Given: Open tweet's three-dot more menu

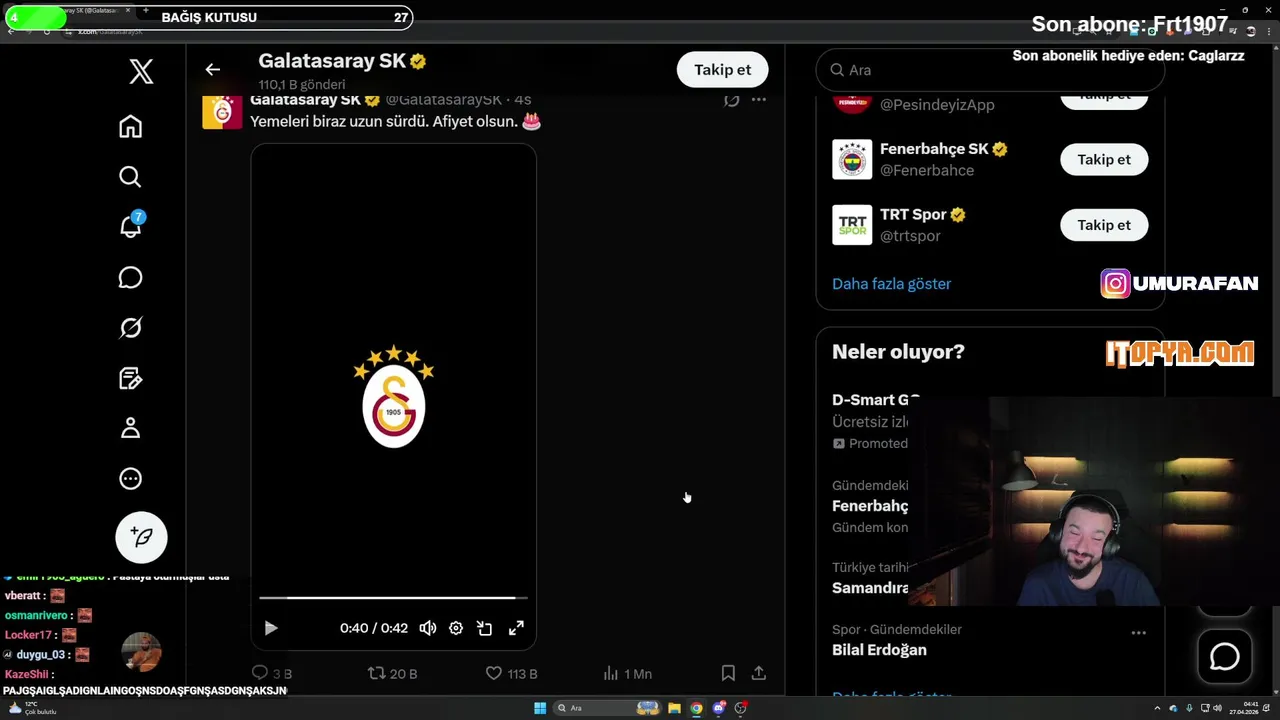Looking at the screenshot, I should click(759, 99).
